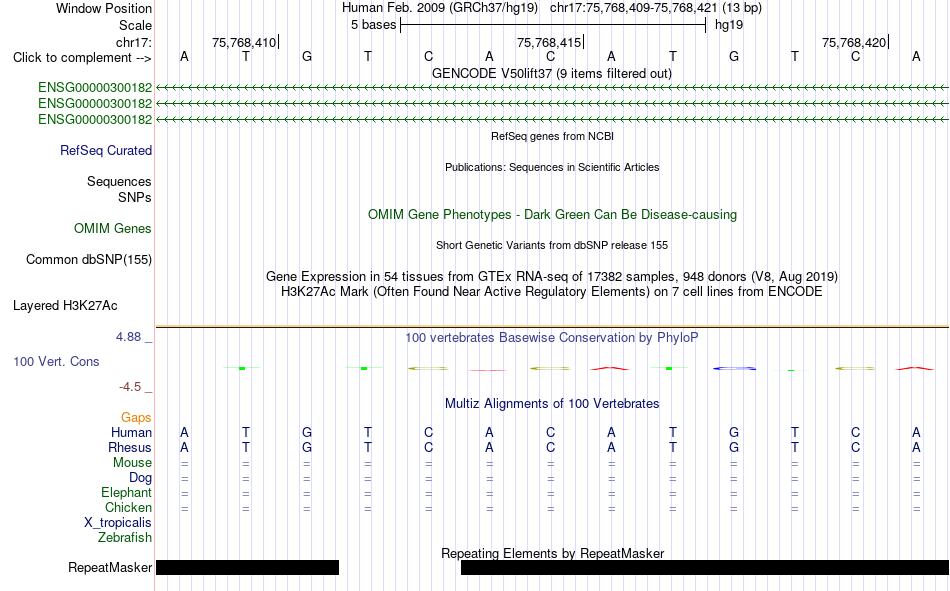Click the GTEx Gene Expression track title

(x=552, y=276)
